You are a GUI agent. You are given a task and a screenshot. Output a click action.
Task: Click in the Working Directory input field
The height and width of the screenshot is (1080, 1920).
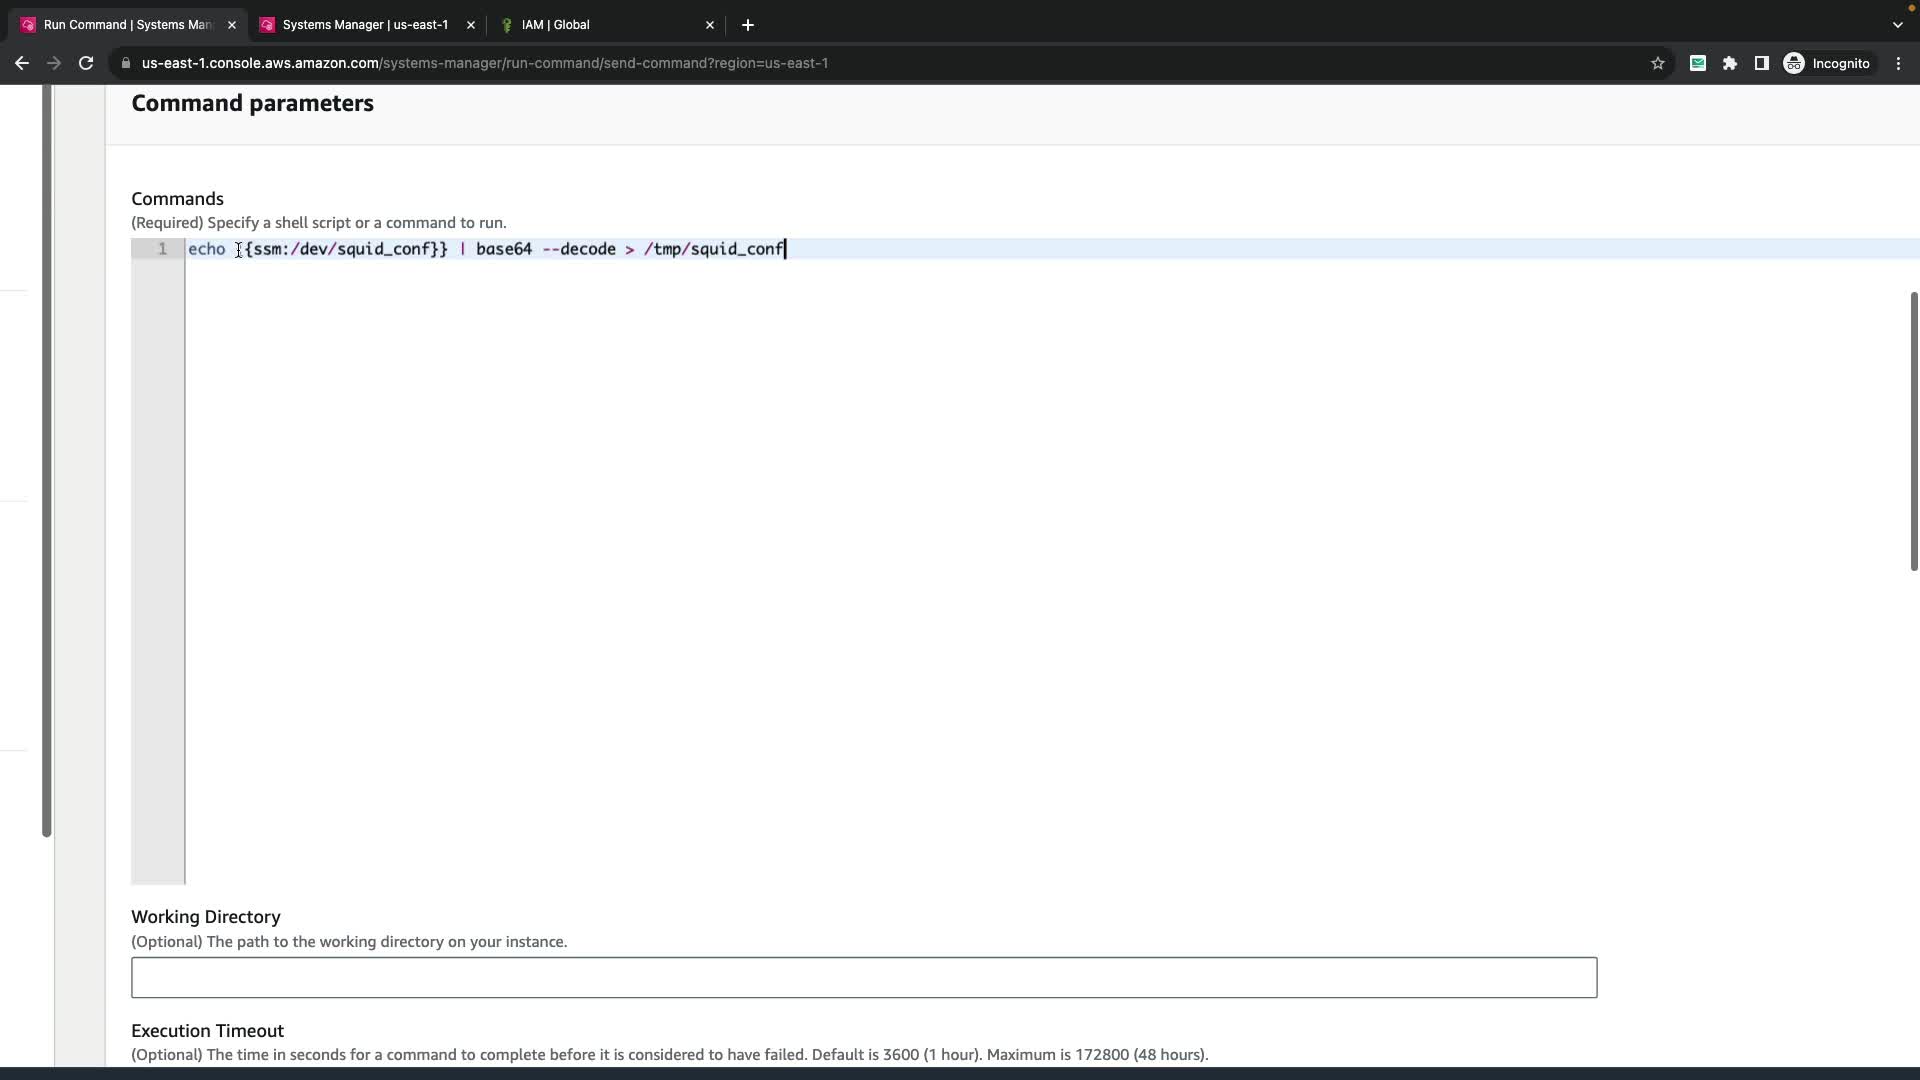(x=863, y=977)
